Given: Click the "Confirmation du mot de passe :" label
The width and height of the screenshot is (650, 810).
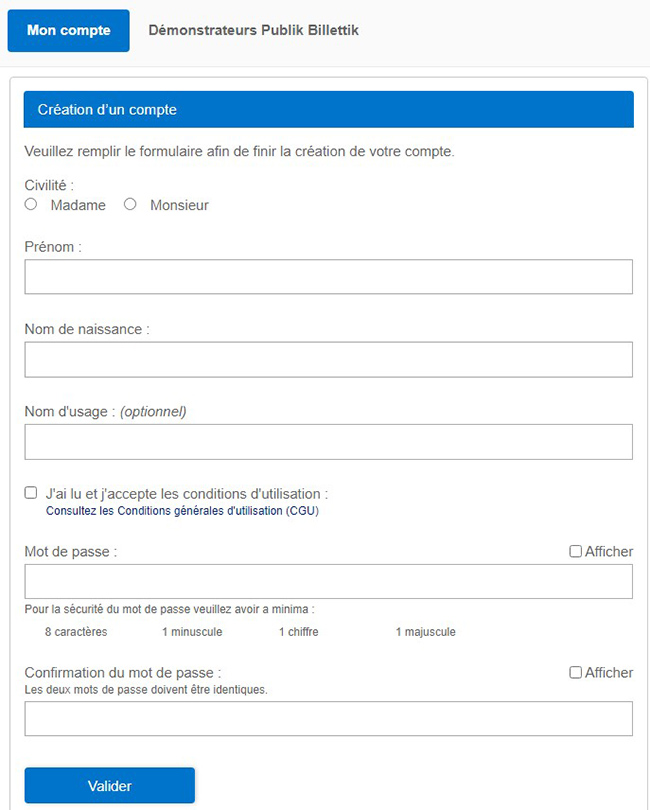Looking at the screenshot, I should [123, 673].
